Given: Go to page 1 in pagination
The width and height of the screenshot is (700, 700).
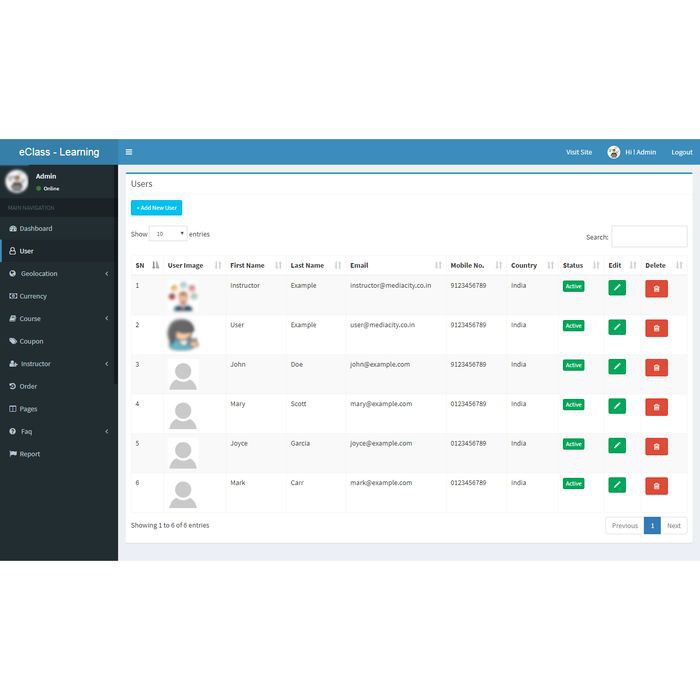Looking at the screenshot, I should (652, 525).
